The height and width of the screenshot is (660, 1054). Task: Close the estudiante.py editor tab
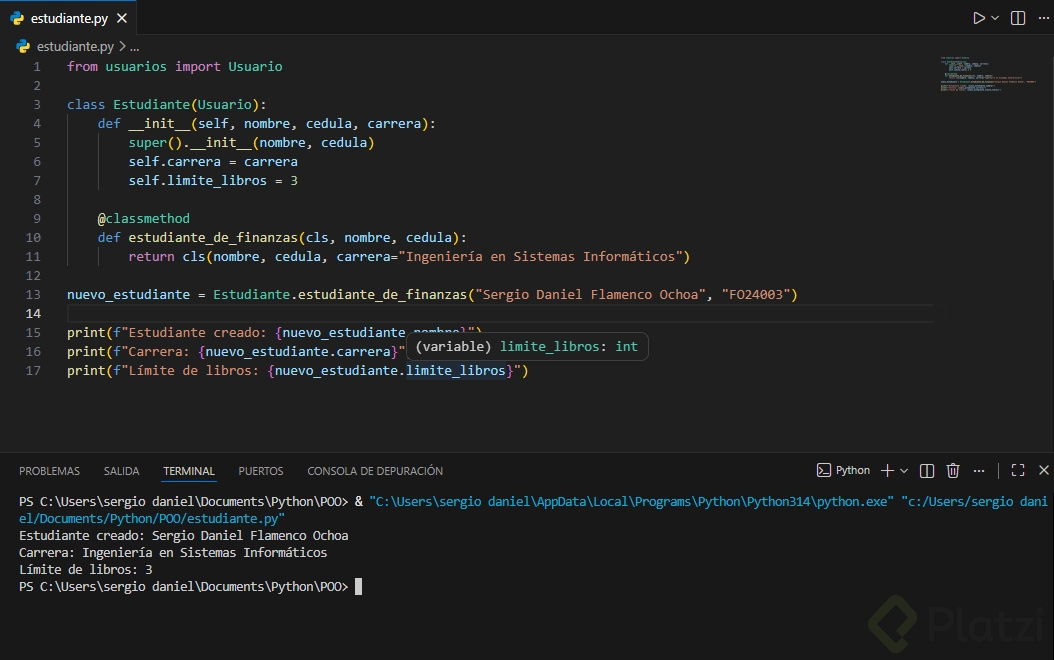pyautogui.click(x=121, y=18)
